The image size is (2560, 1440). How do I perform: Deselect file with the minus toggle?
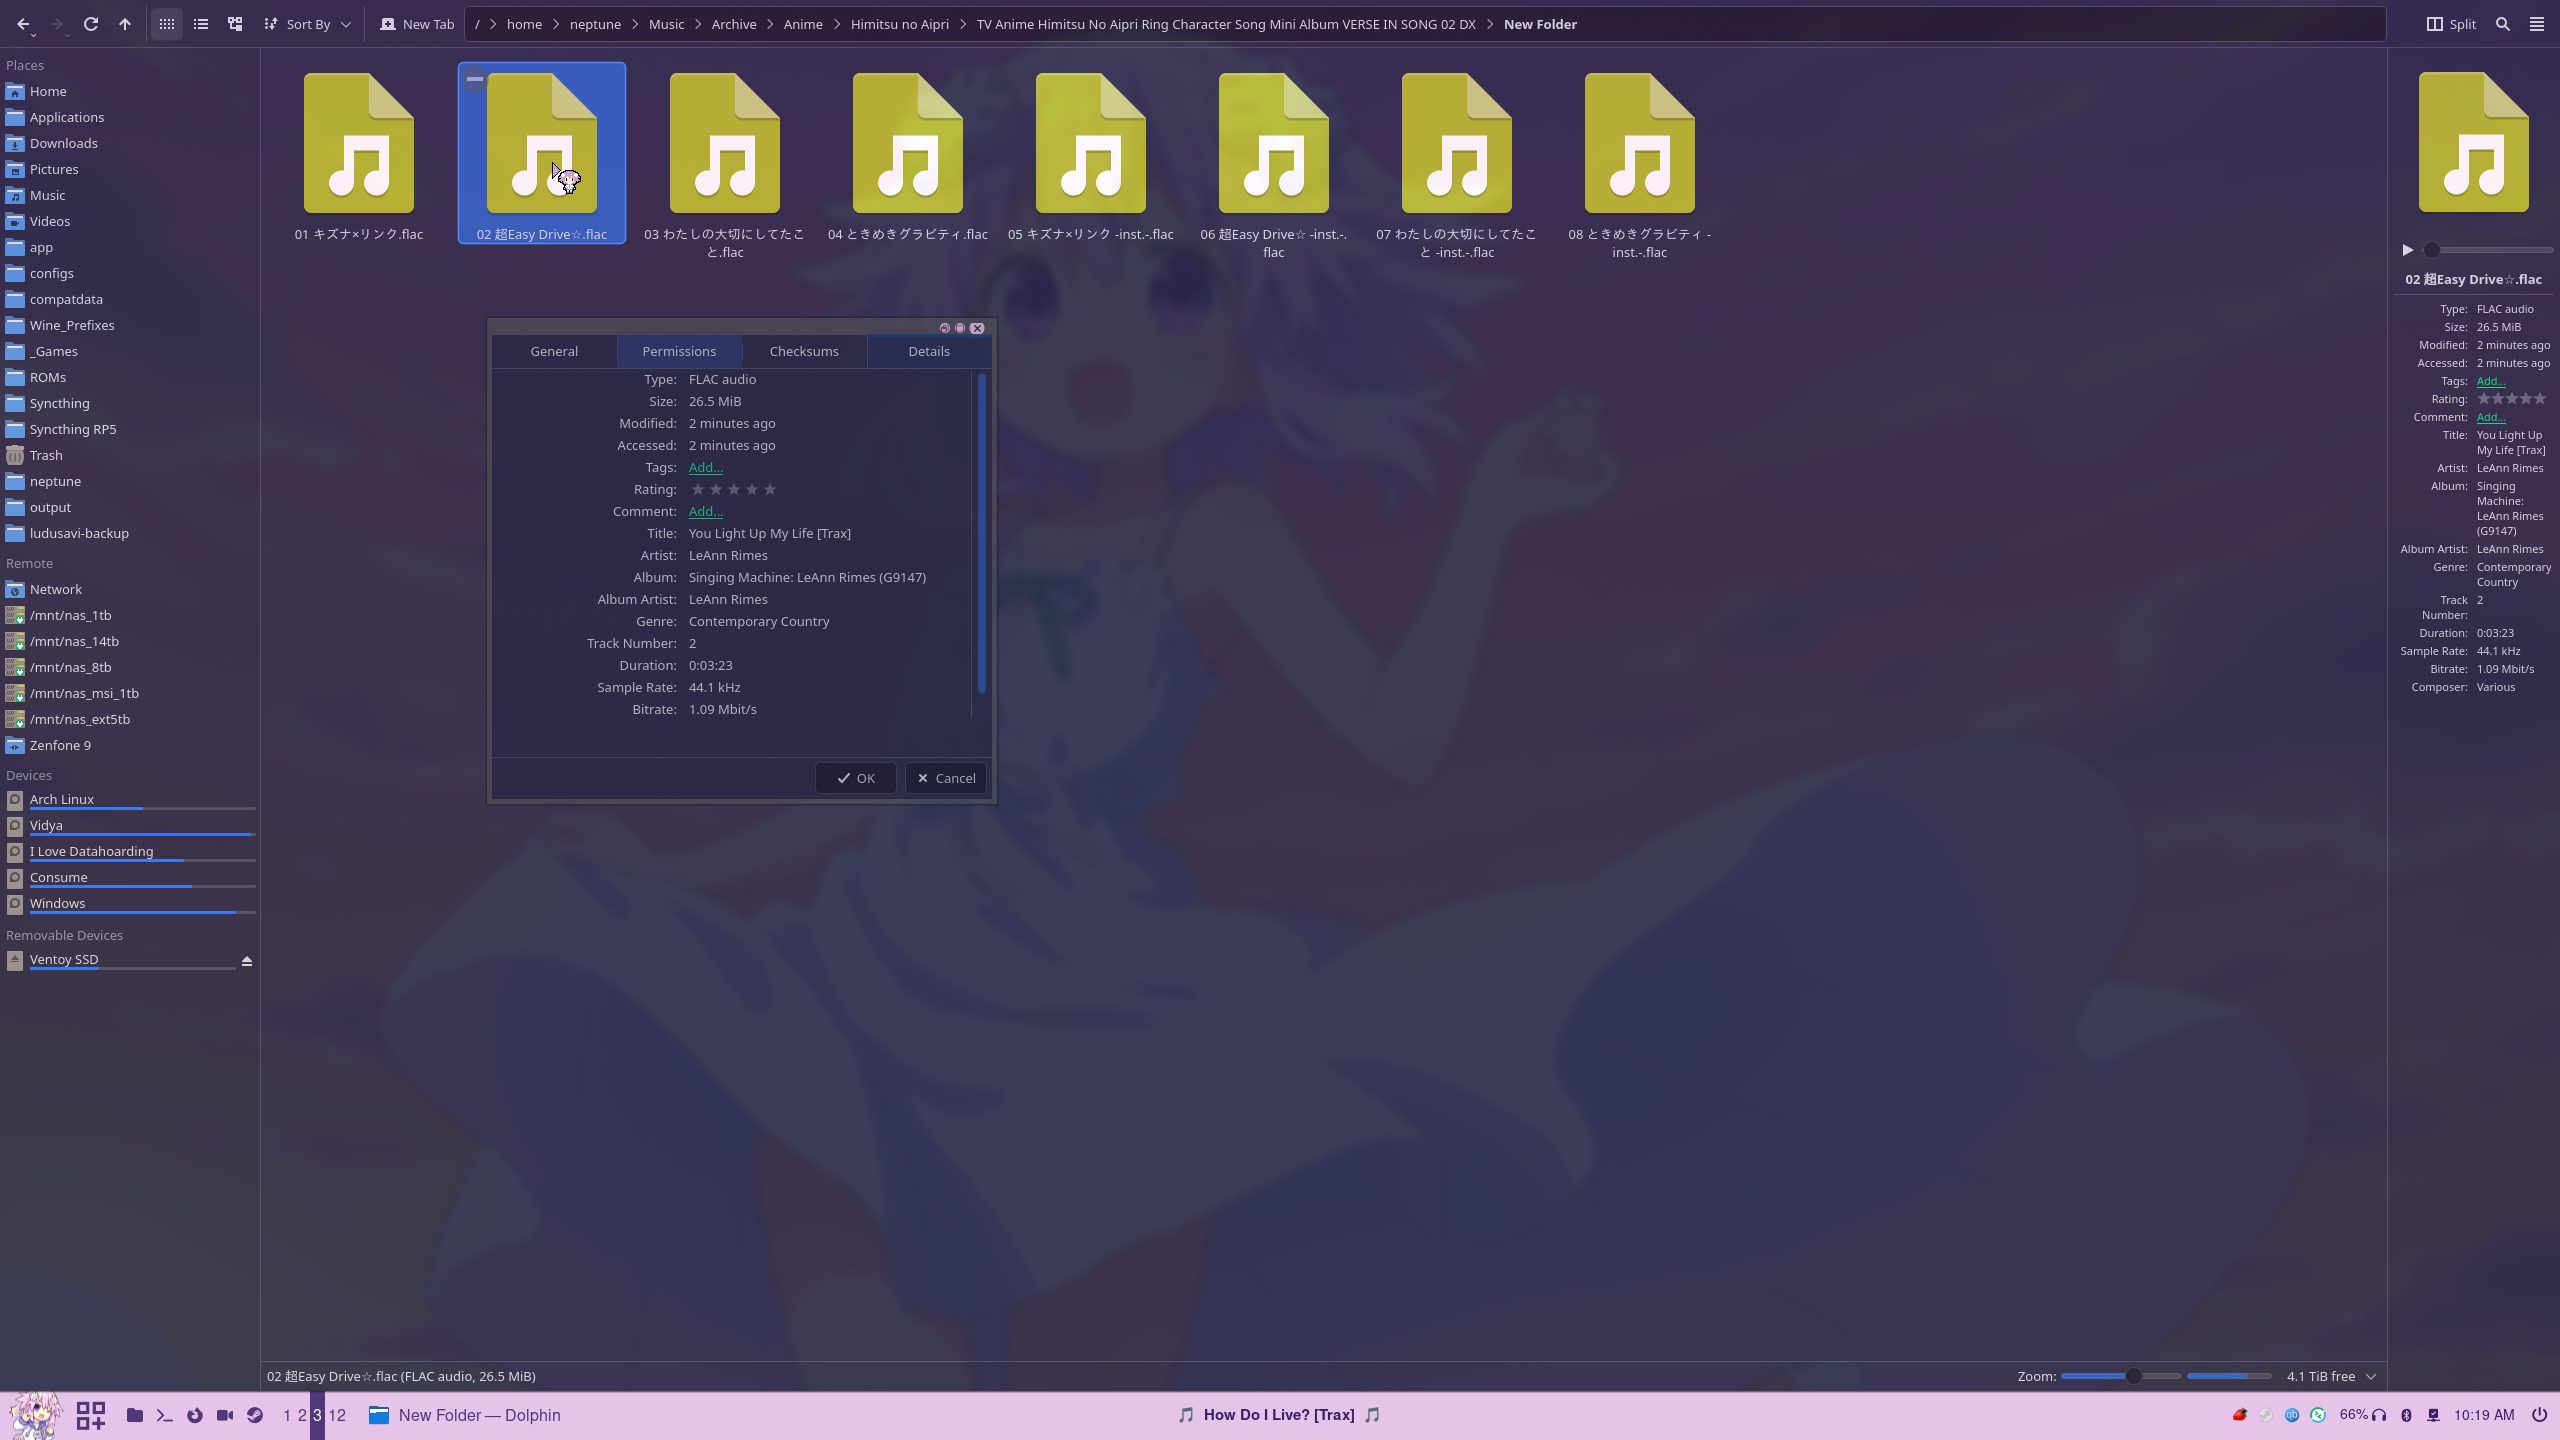475,79
